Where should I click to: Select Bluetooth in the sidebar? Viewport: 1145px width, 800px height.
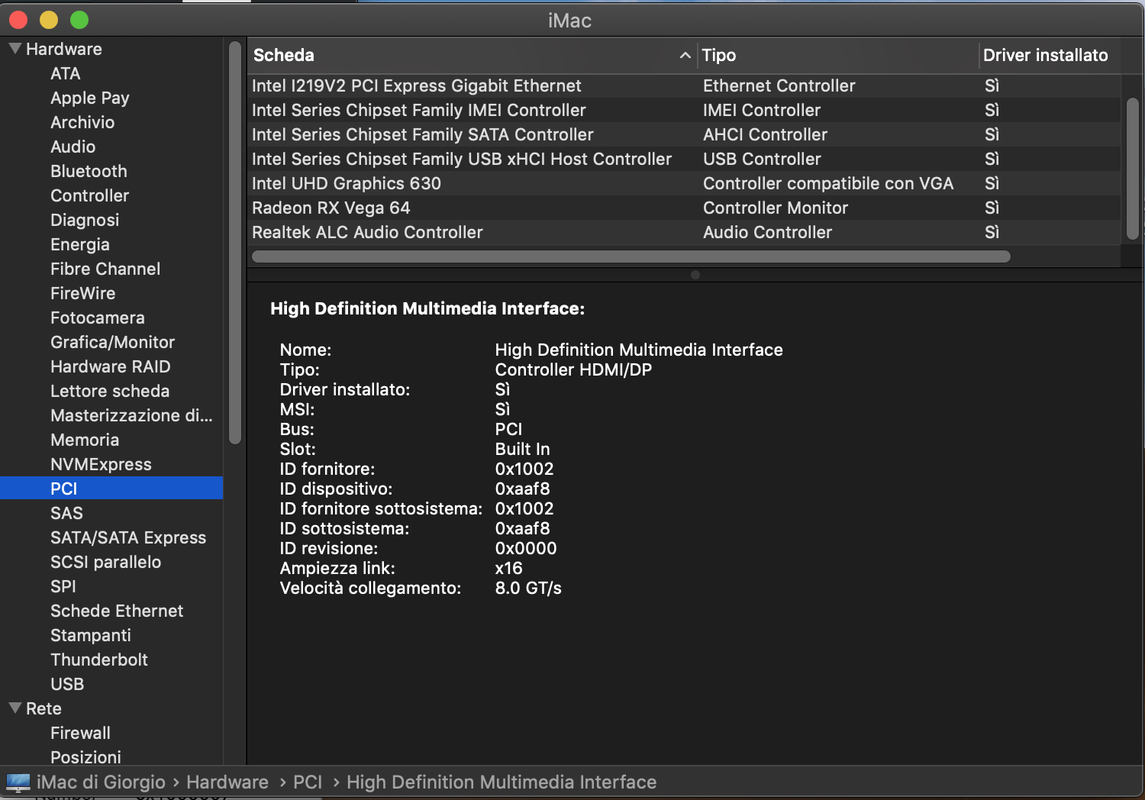click(88, 172)
